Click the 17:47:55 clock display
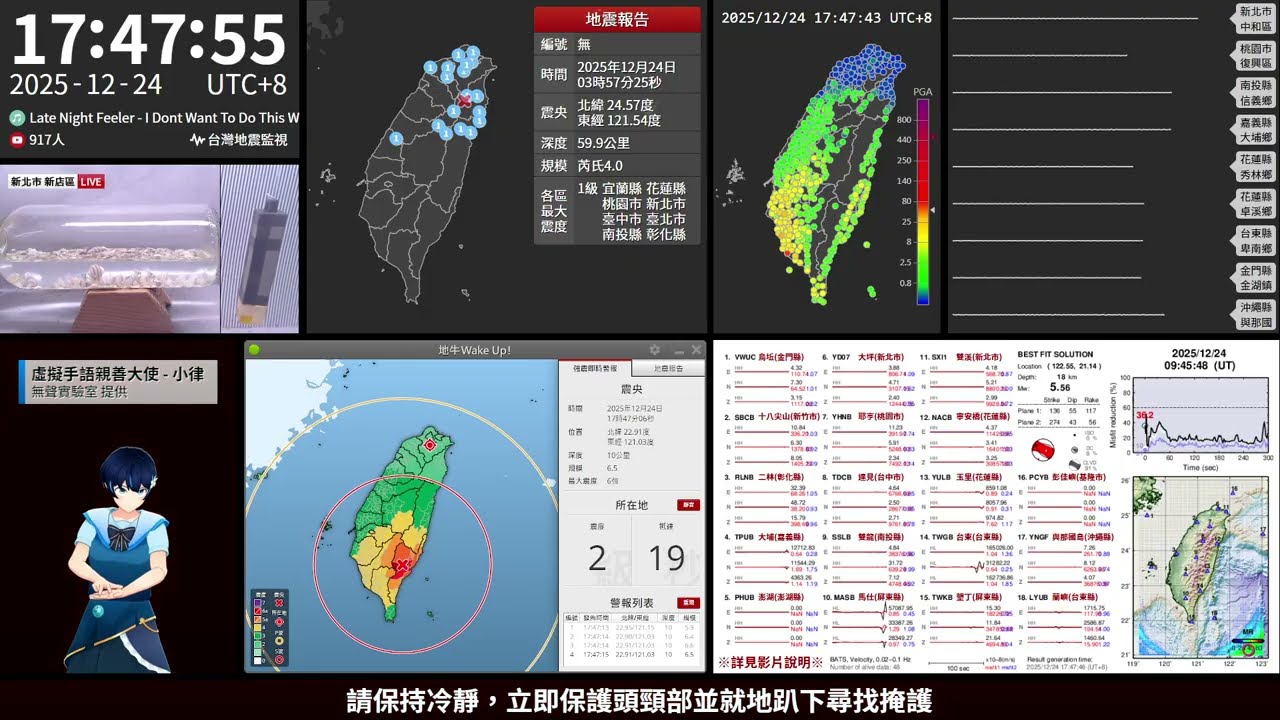Screen dimensions: 1280x720 149,40
